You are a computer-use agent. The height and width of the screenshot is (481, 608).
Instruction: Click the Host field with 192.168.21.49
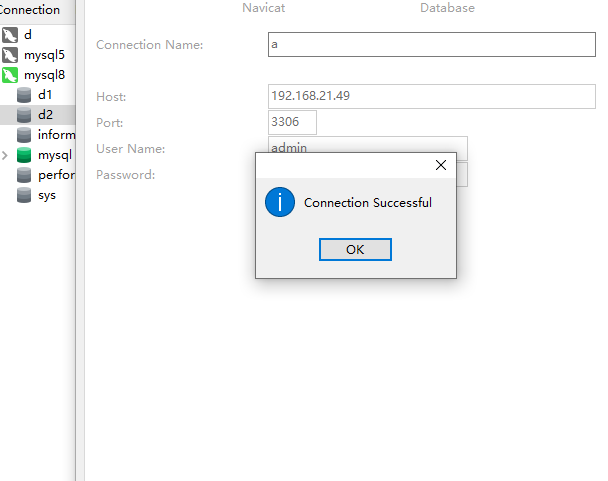coord(432,96)
